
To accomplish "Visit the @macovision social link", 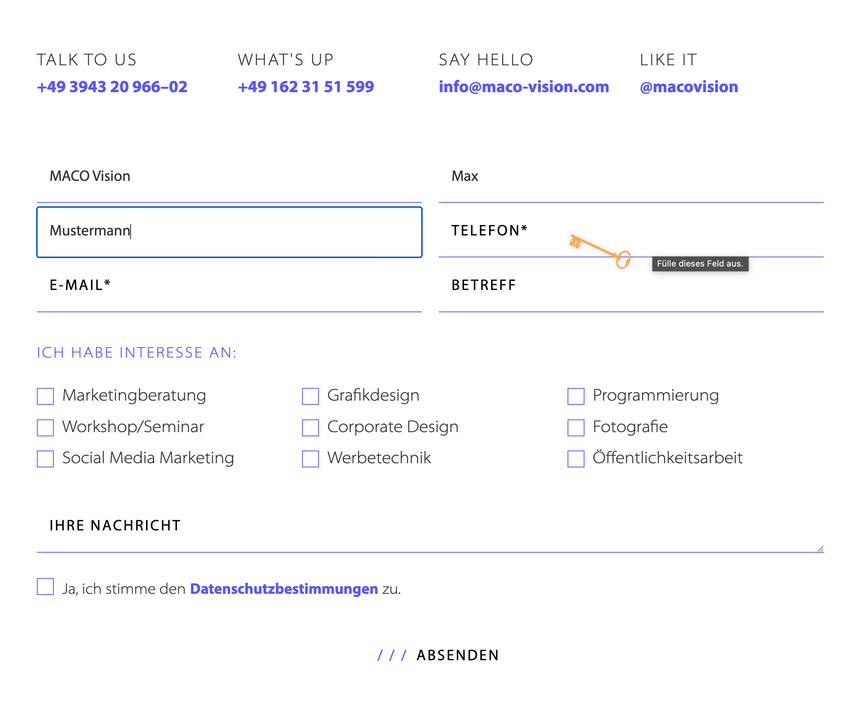I will [x=689, y=87].
